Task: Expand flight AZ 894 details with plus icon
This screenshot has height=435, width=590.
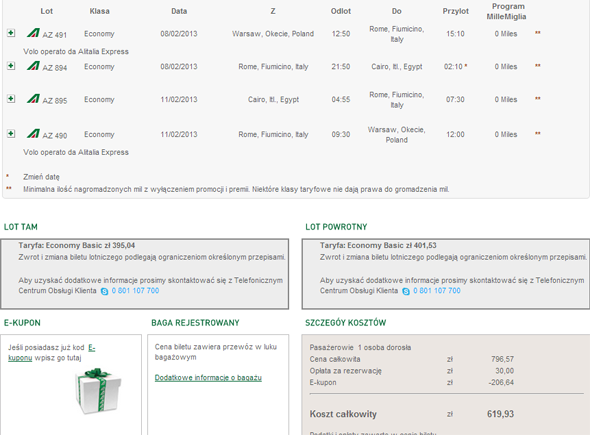Action: coord(11,66)
